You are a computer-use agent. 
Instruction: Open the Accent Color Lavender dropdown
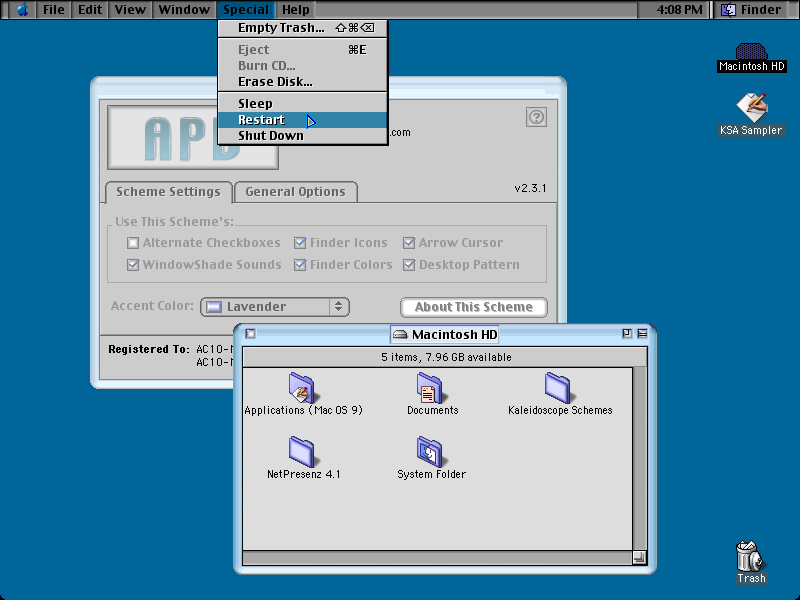275,307
